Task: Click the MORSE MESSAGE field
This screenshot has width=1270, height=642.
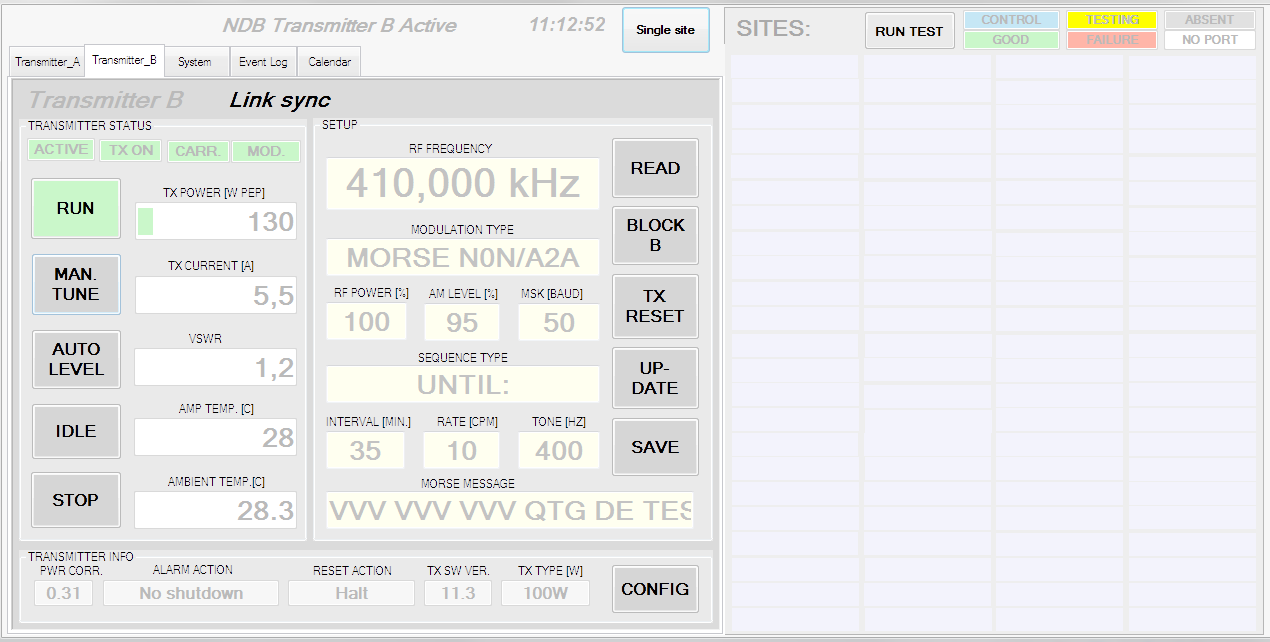Action: point(509,510)
